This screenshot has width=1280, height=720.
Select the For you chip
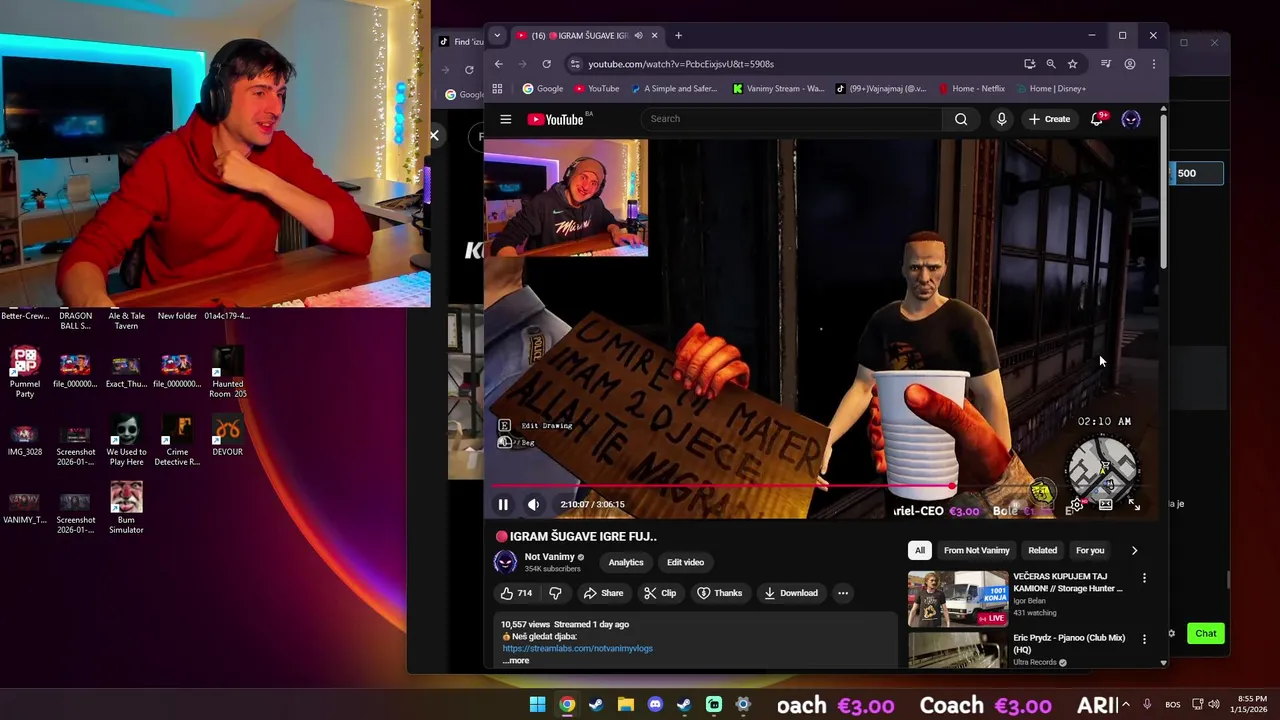click(x=1089, y=550)
